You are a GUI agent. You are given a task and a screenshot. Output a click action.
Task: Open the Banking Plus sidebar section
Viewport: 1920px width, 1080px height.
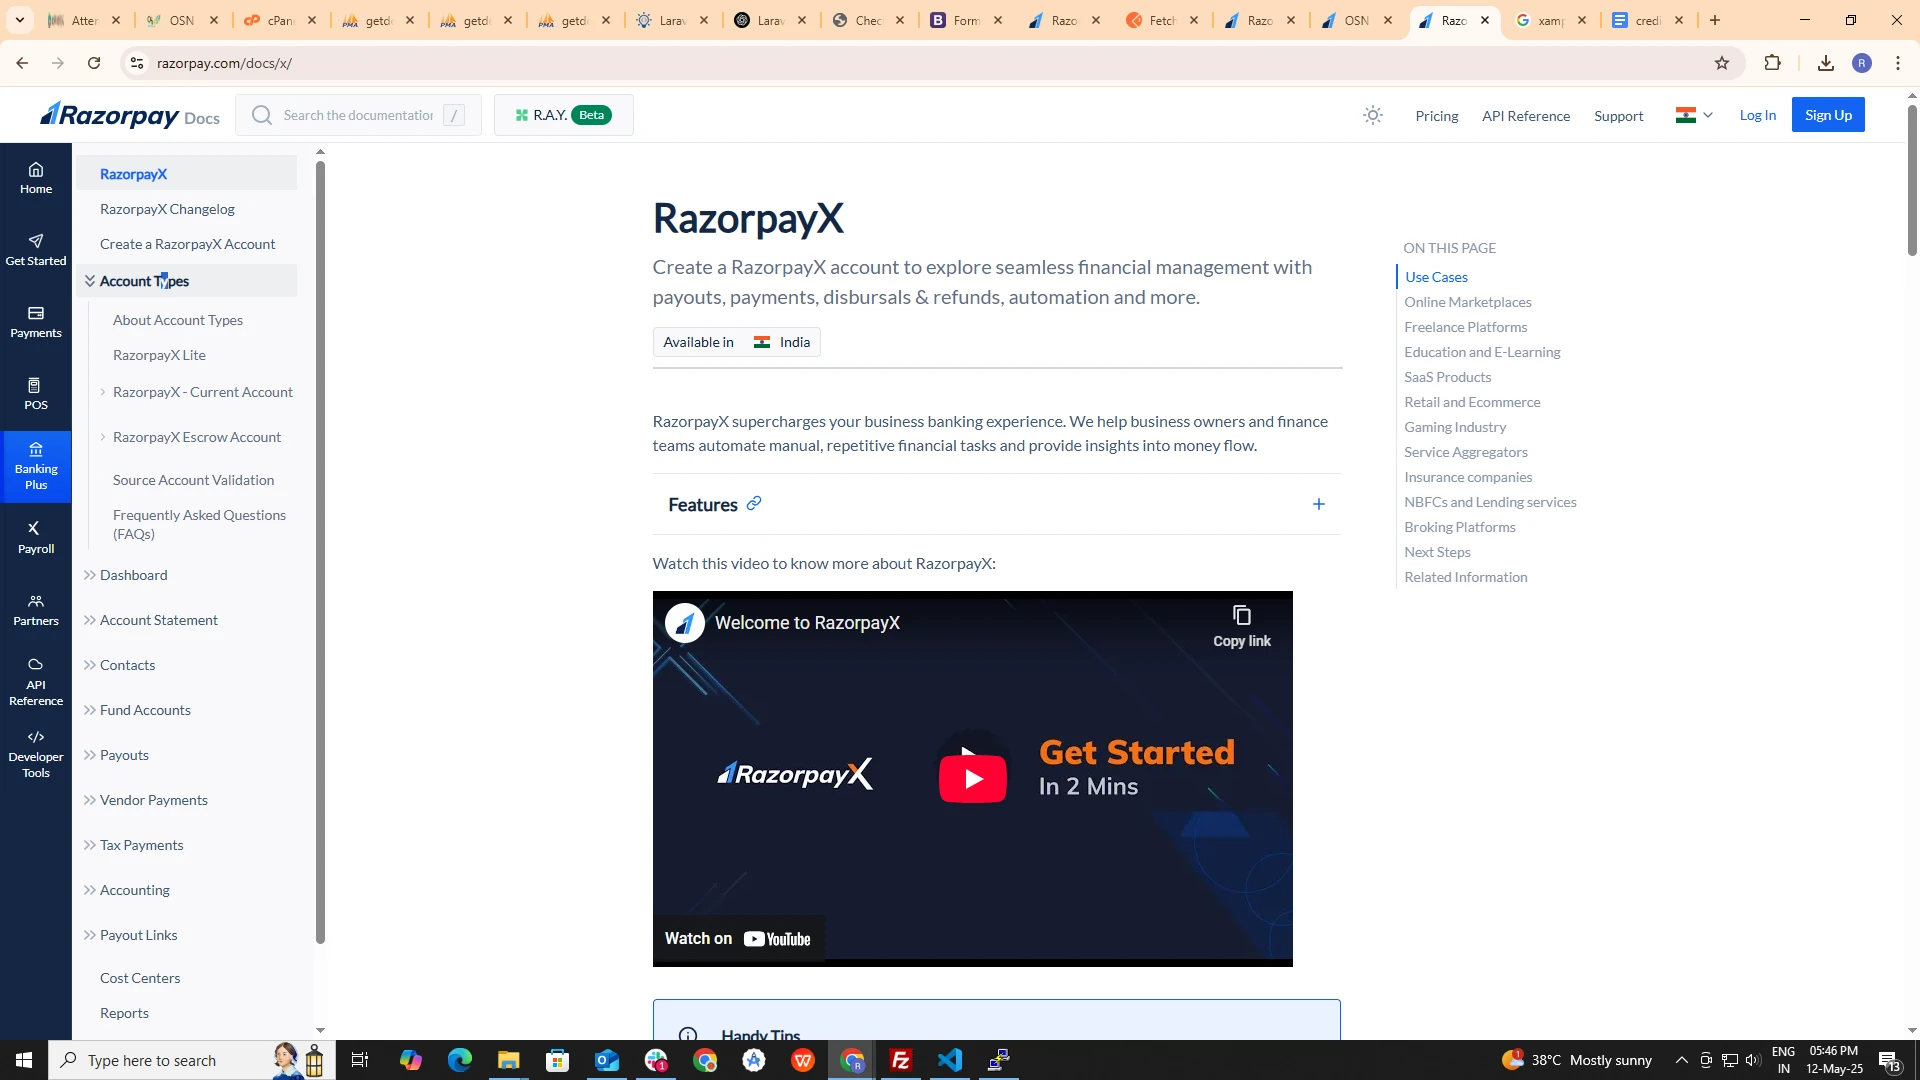(x=36, y=466)
